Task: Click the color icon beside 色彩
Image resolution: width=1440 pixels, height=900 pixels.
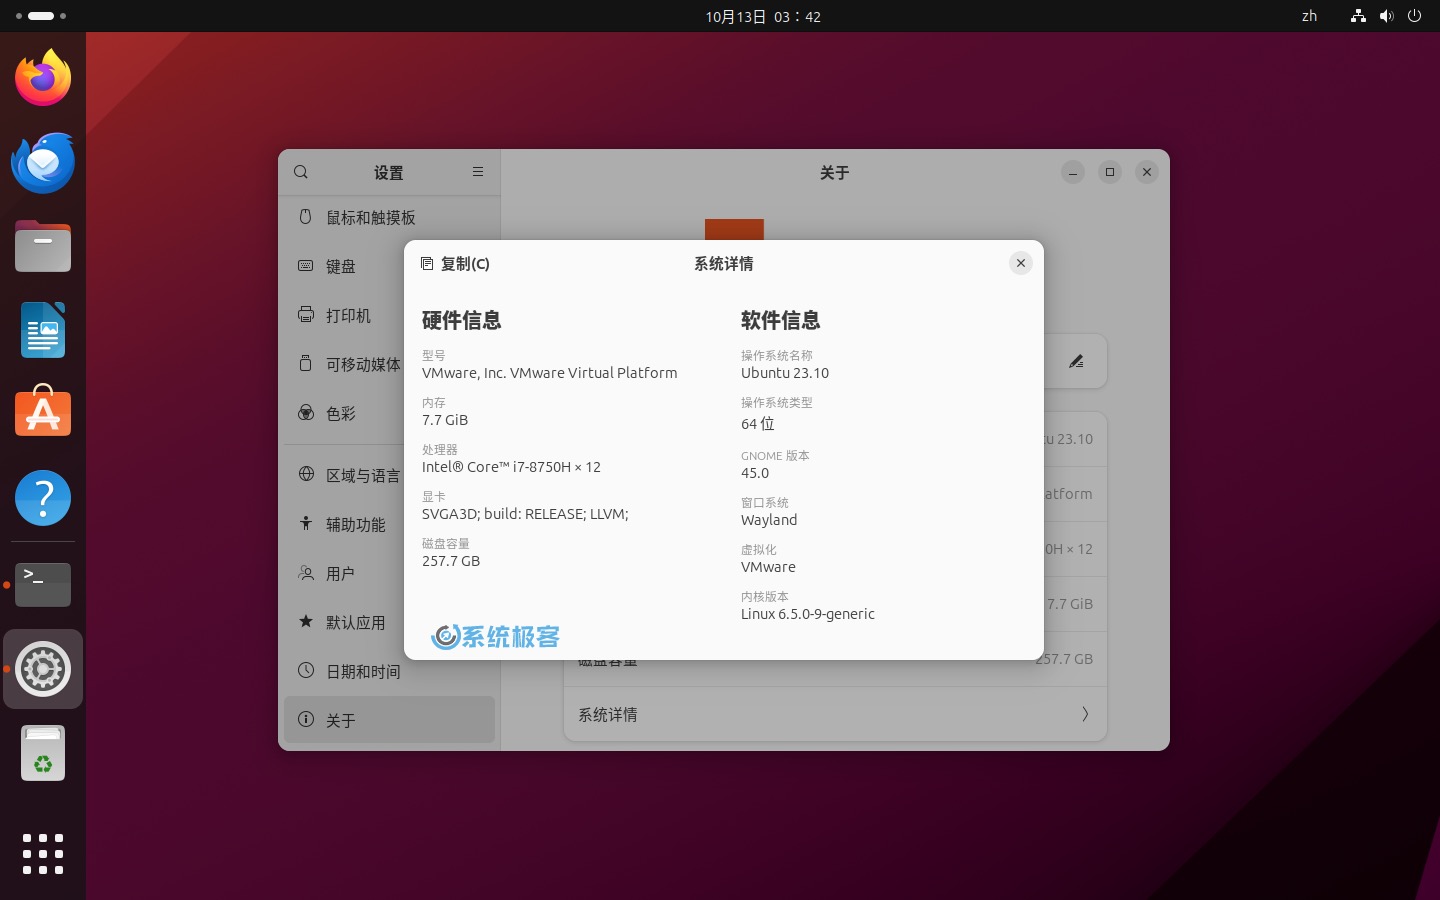Action: (306, 412)
